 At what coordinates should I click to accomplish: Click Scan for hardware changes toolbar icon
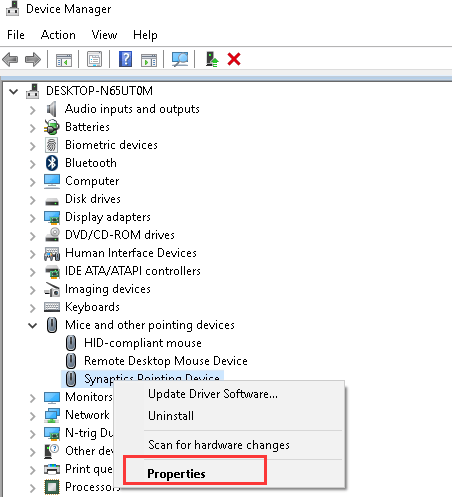180,59
